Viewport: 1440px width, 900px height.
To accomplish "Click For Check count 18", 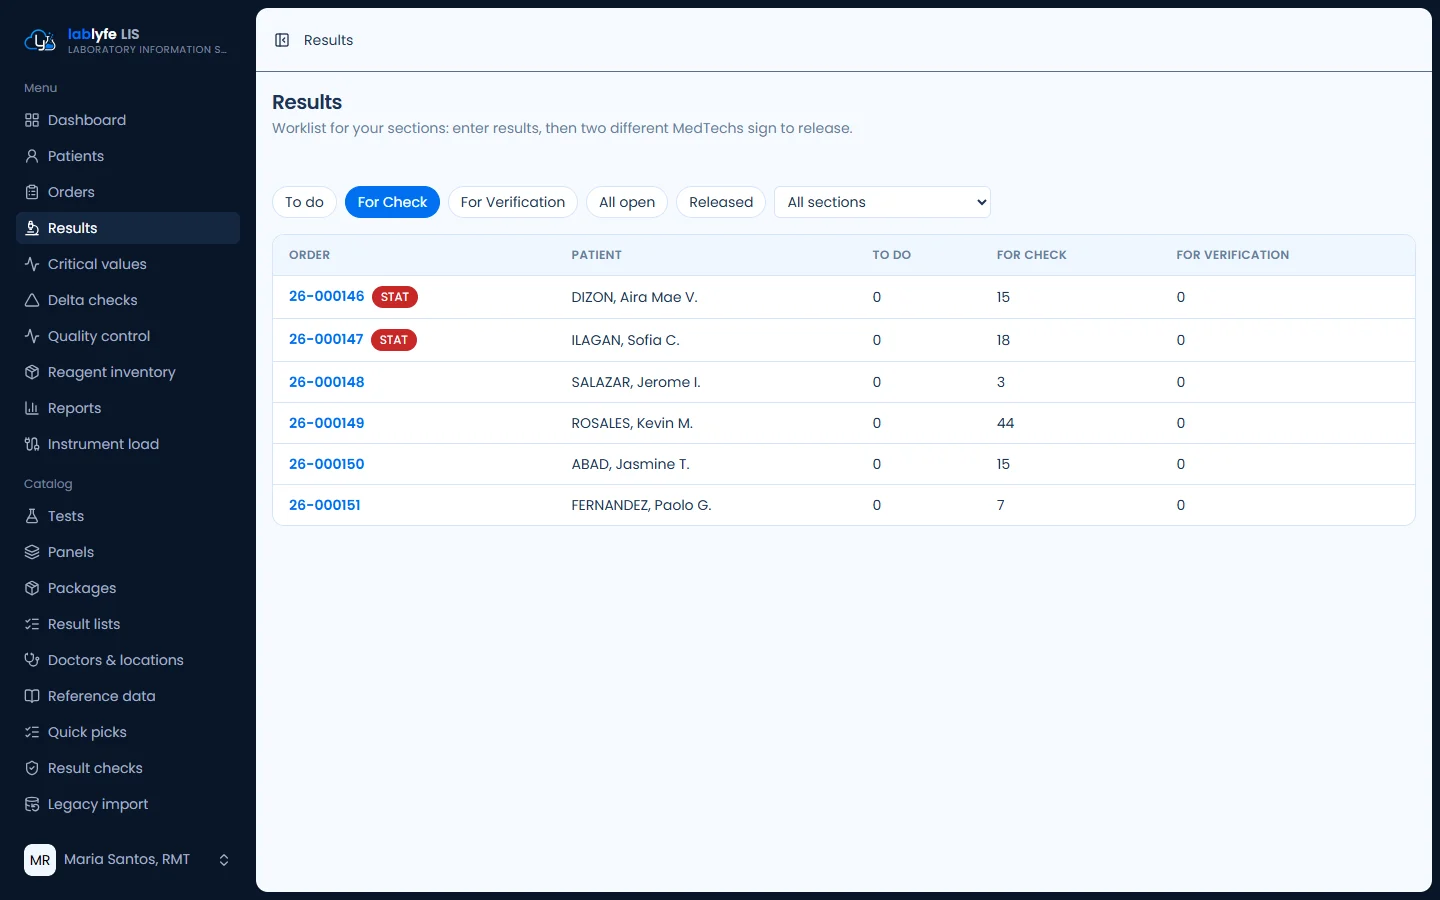I will tap(1003, 340).
